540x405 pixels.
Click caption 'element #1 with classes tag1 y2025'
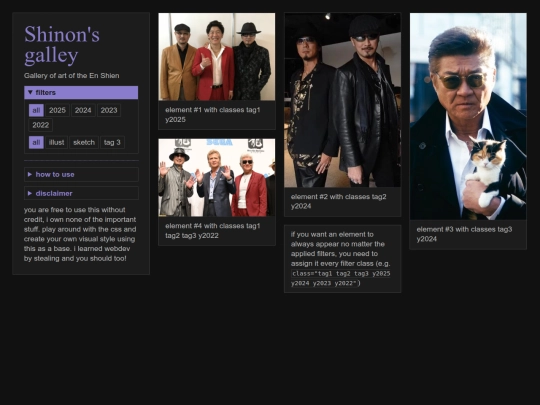(213, 115)
